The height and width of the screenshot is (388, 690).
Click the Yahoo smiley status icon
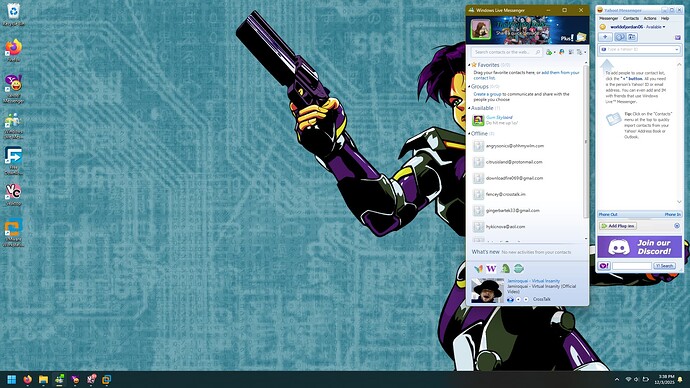[603, 27]
